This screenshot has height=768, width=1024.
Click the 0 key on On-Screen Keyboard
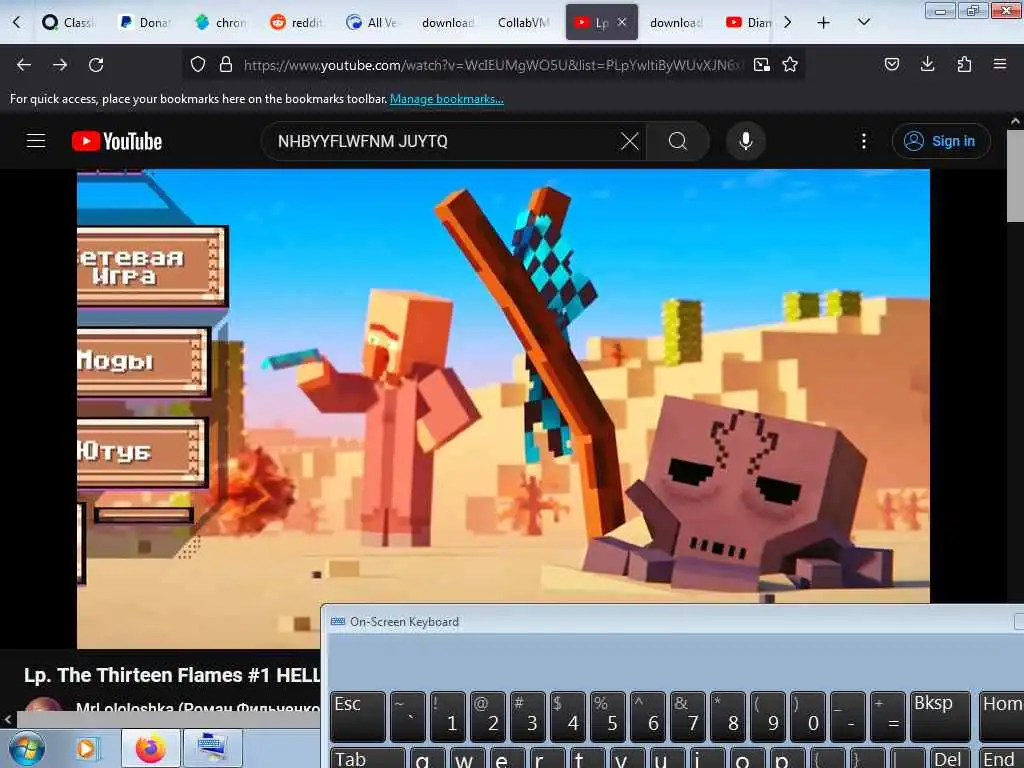[809, 716]
